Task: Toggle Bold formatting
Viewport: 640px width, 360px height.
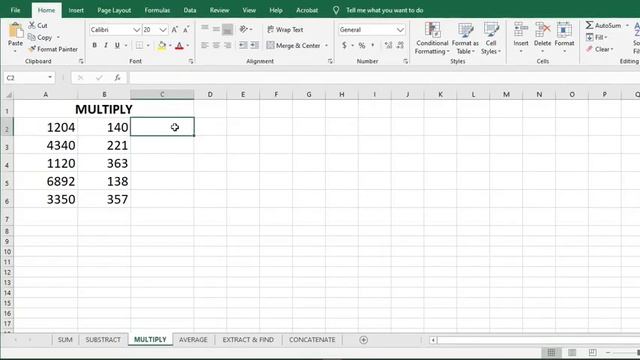Action: pos(94,45)
